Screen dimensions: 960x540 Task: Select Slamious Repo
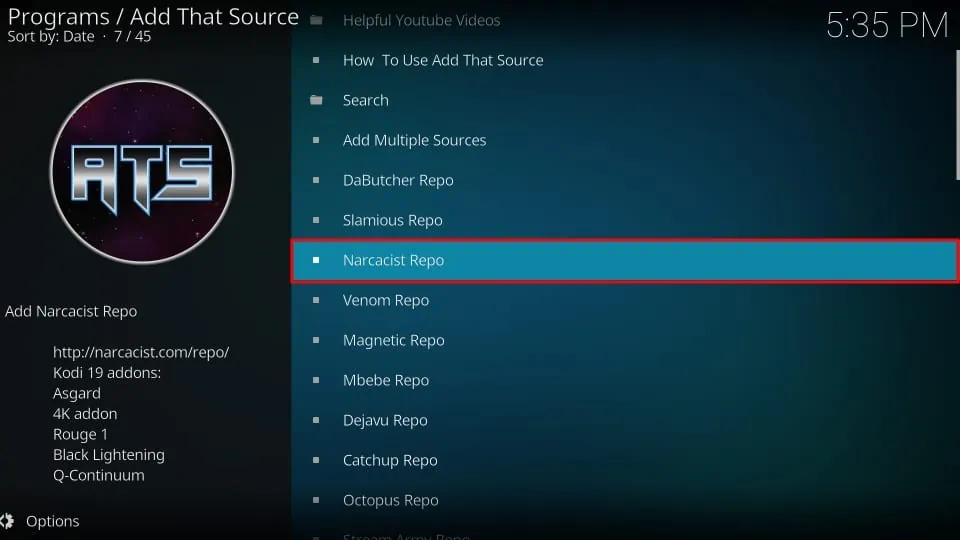click(624, 220)
